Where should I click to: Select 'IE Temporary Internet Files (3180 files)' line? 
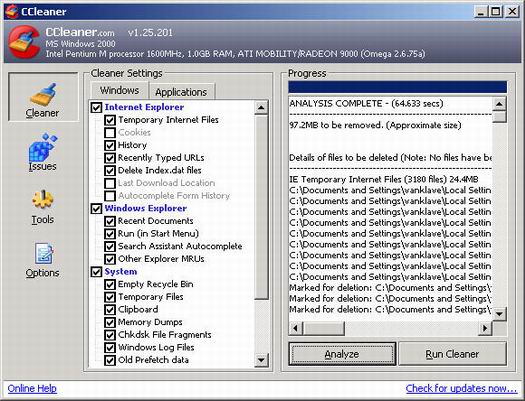coord(384,179)
